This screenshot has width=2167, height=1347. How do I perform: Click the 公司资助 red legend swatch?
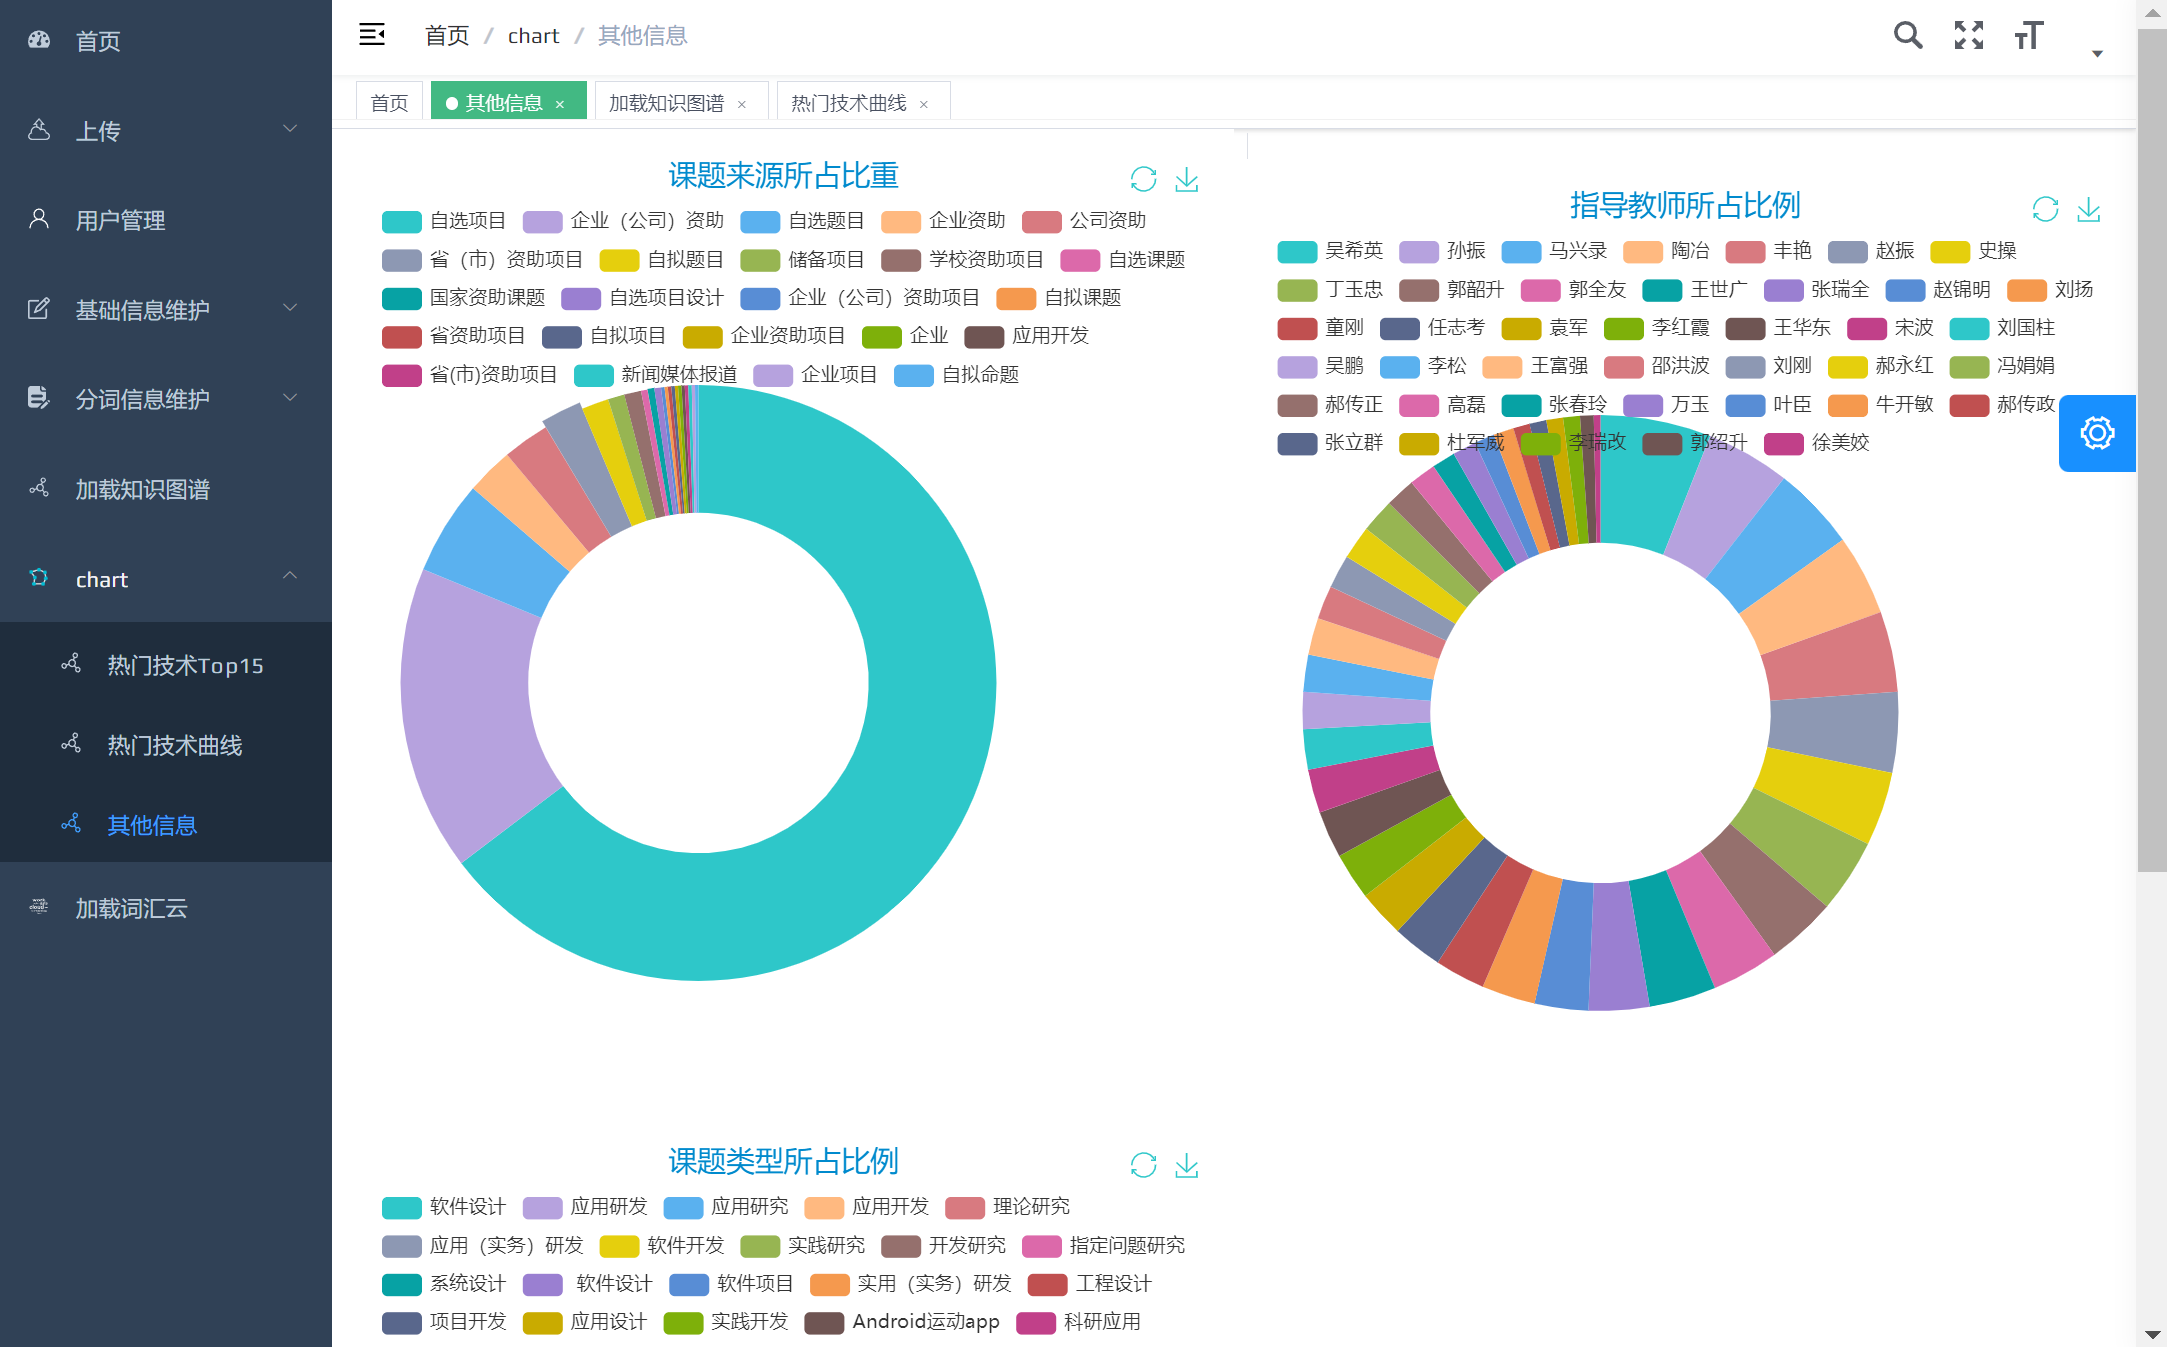(1041, 221)
